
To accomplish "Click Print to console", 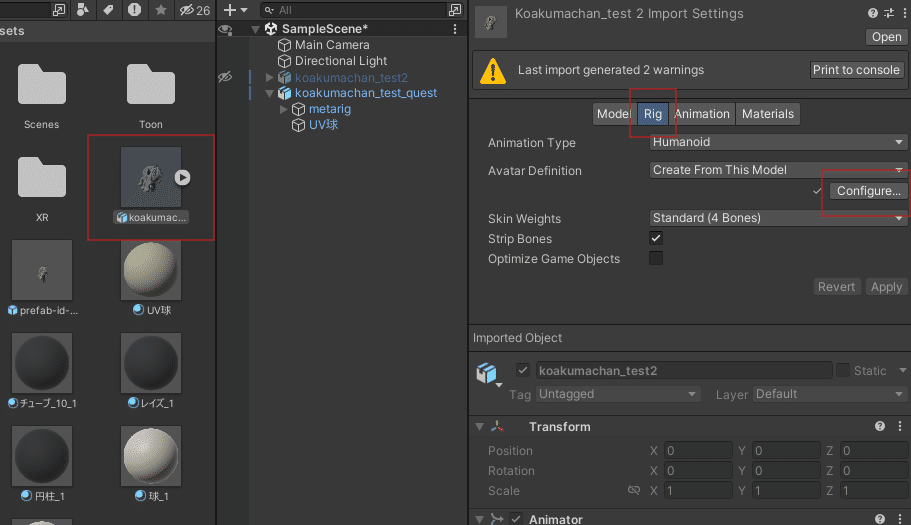I will point(856,70).
